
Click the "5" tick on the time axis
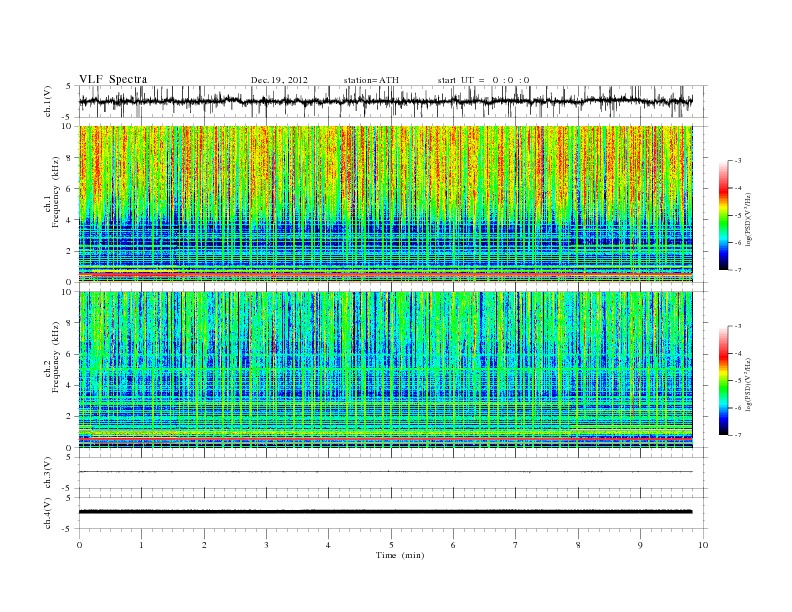[391, 545]
